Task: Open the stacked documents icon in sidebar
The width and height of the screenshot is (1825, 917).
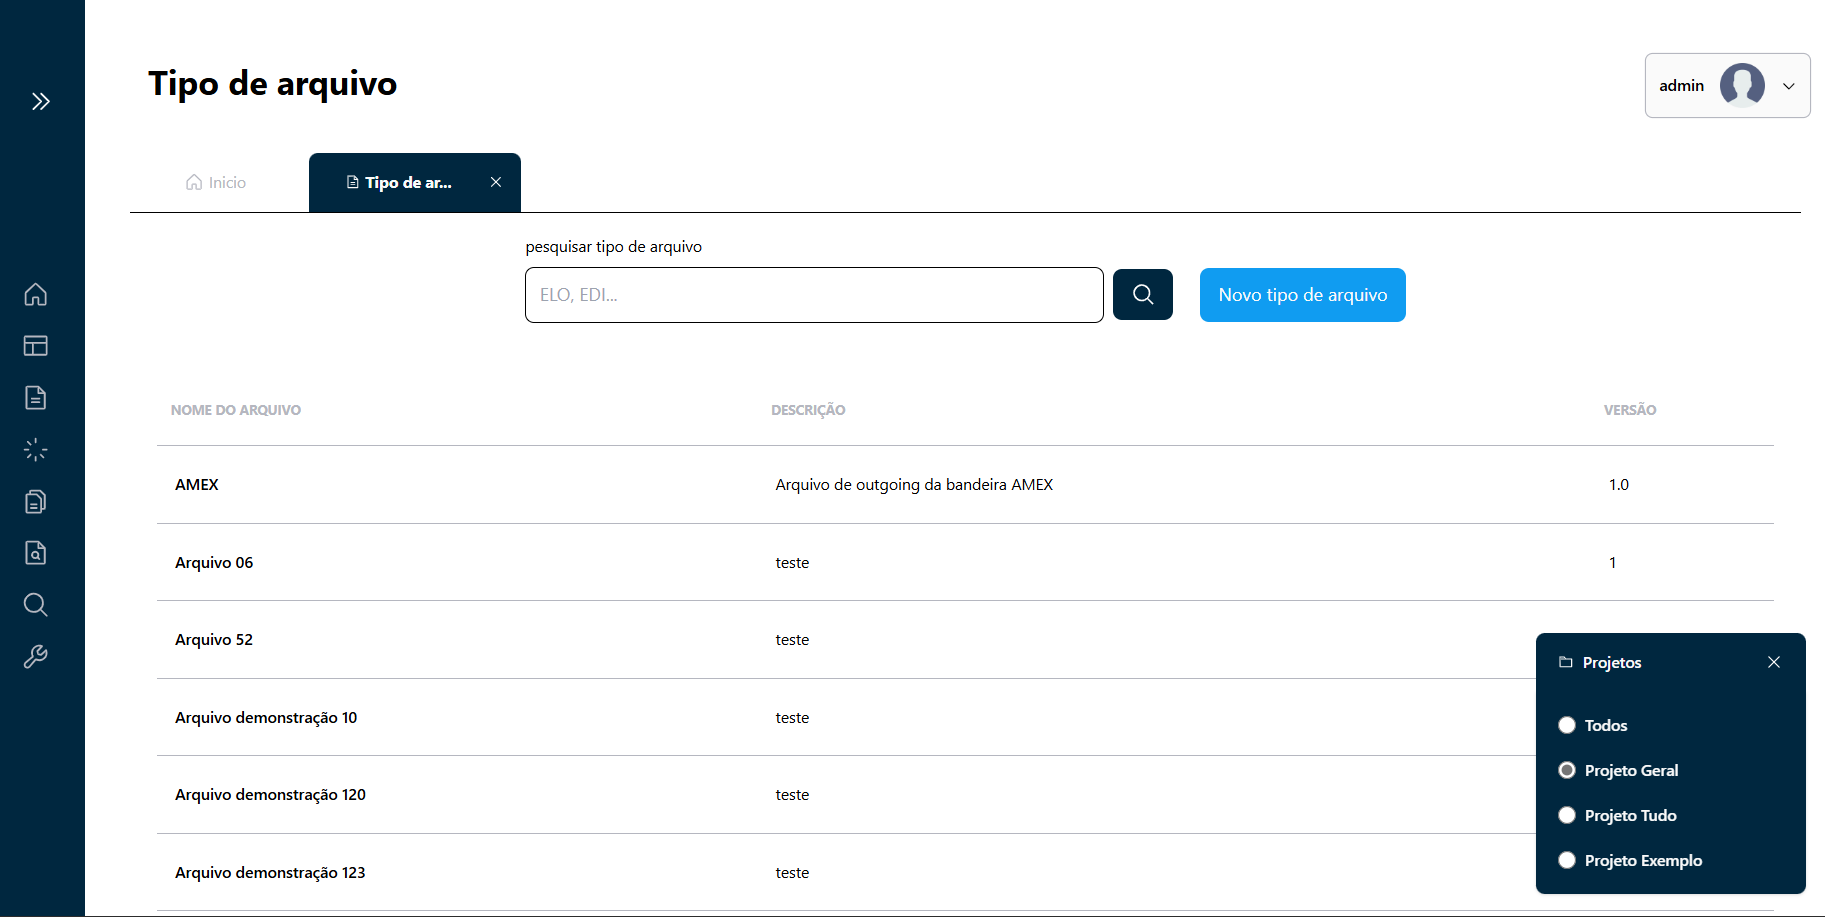Action: point(36,501)
